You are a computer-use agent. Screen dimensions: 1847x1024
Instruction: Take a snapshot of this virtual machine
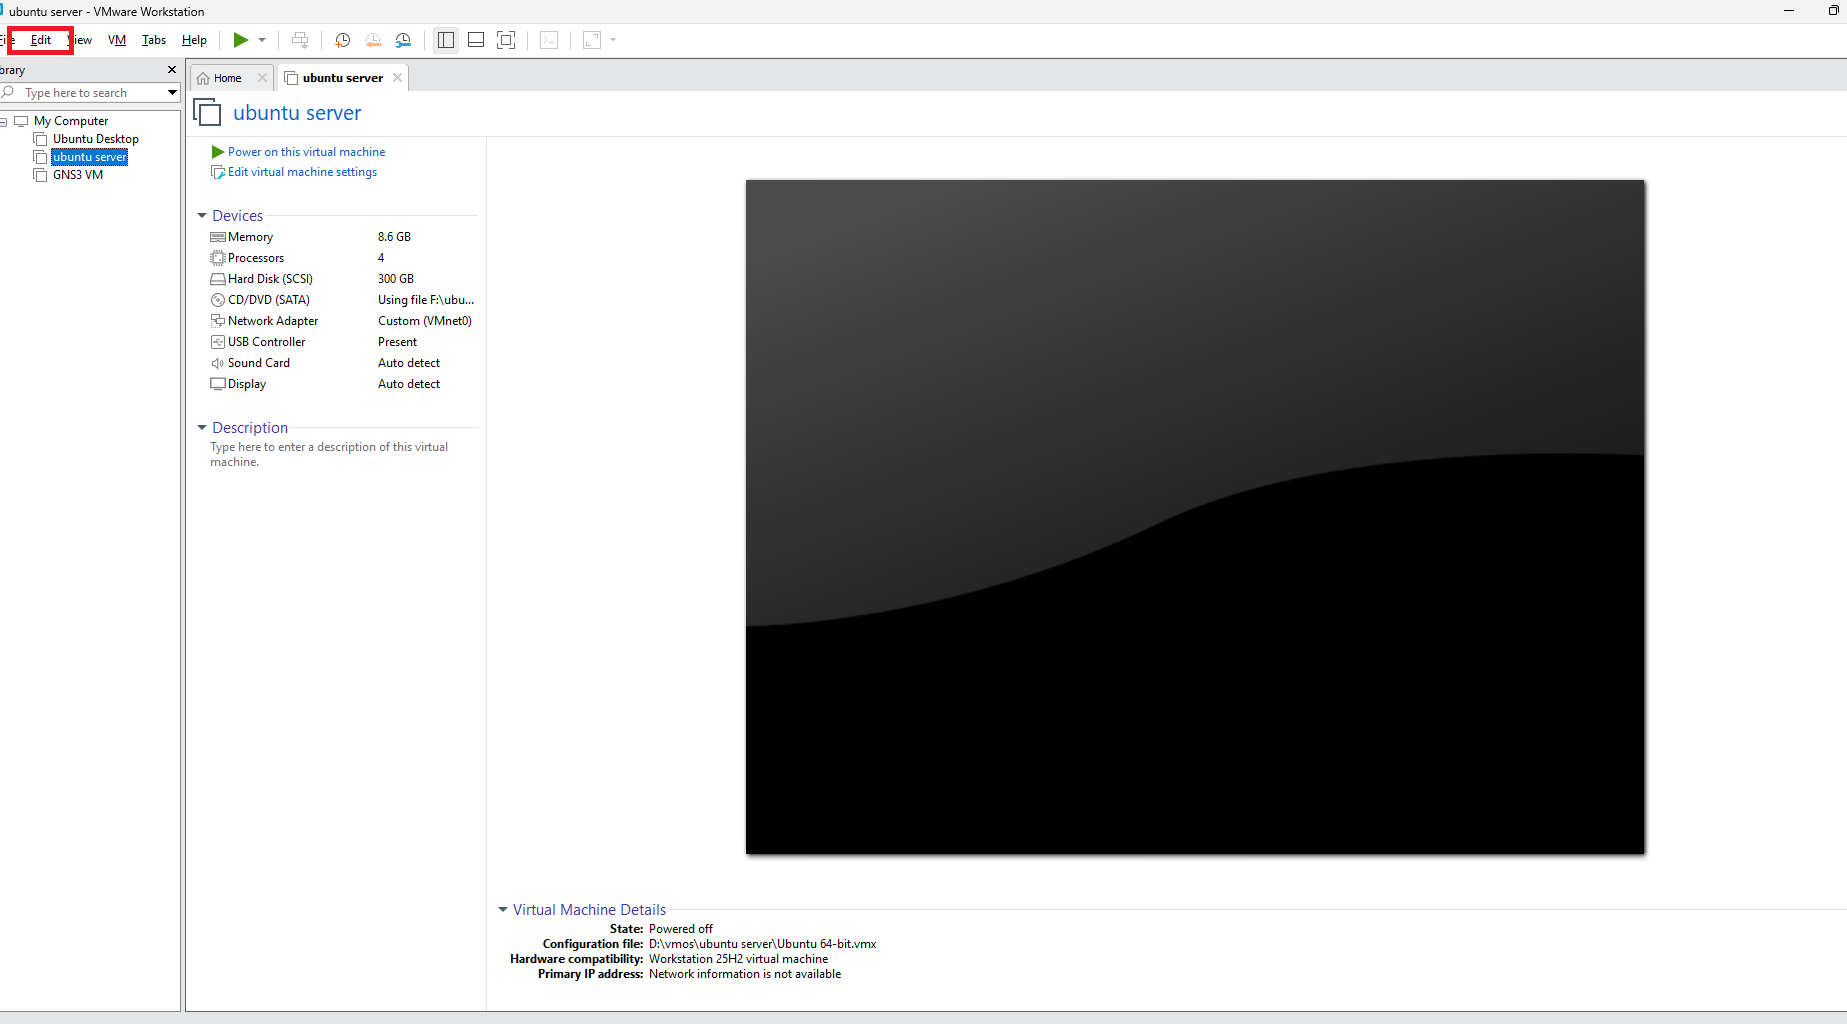point(342,40)
